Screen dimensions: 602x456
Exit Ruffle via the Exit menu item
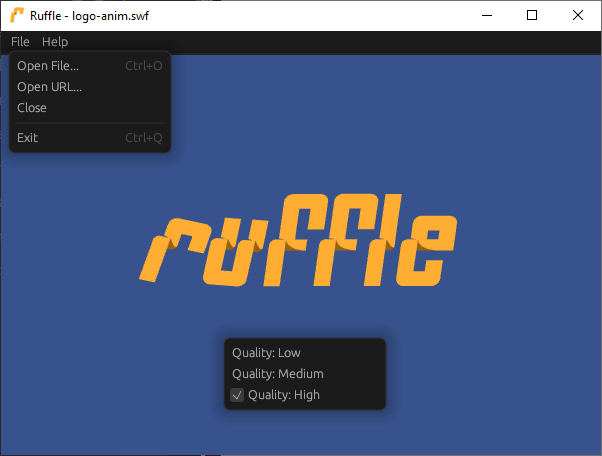(x=28, y=138)
